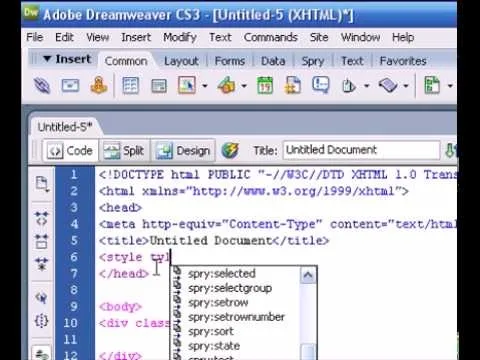Click the <body> tag on line 9

click(120, 306)
